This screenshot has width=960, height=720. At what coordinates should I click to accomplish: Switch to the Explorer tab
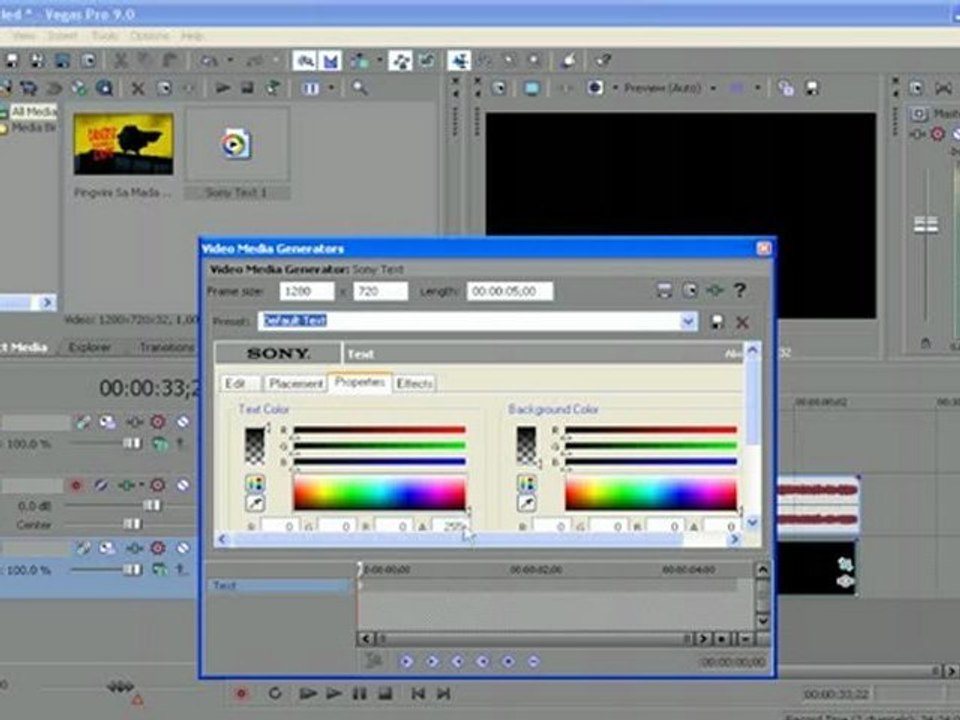(x=89, y=347)
